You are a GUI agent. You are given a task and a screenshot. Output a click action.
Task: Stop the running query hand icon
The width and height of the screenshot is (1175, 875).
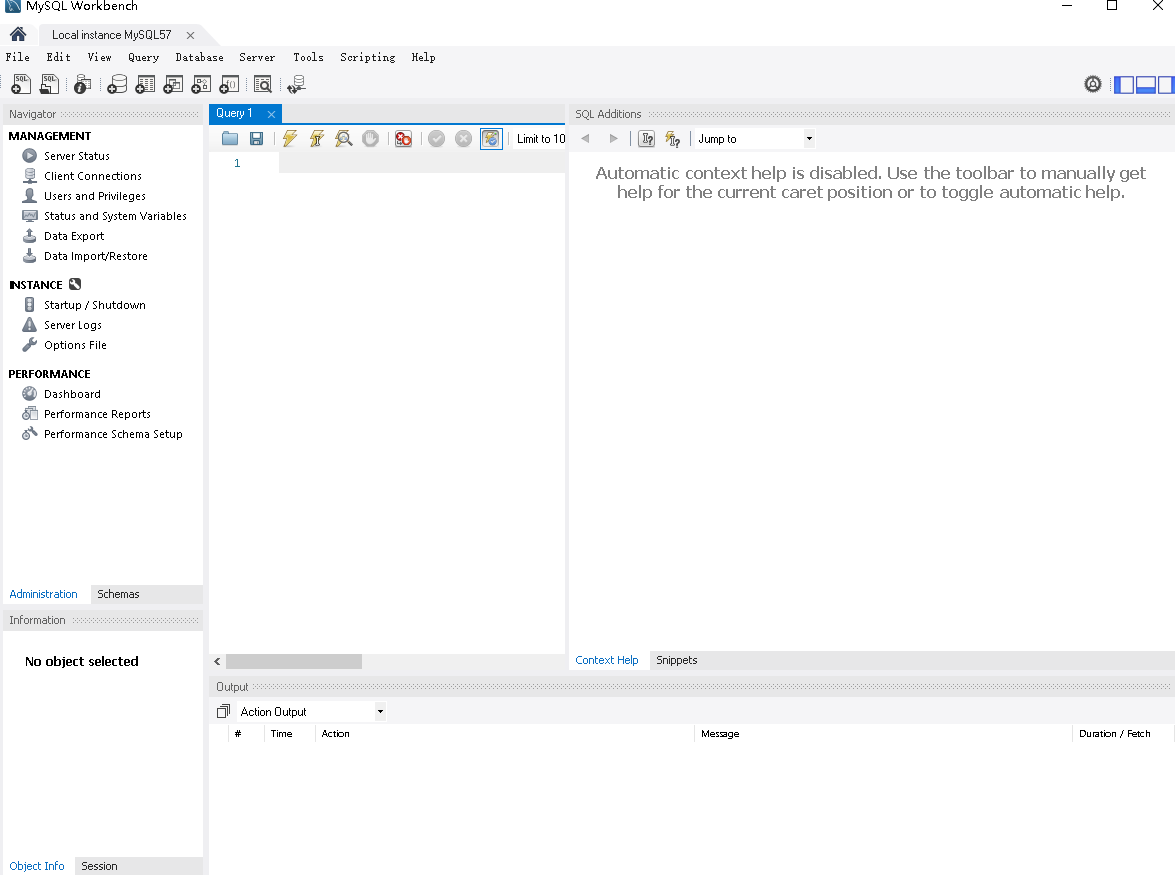coord(370,139)
